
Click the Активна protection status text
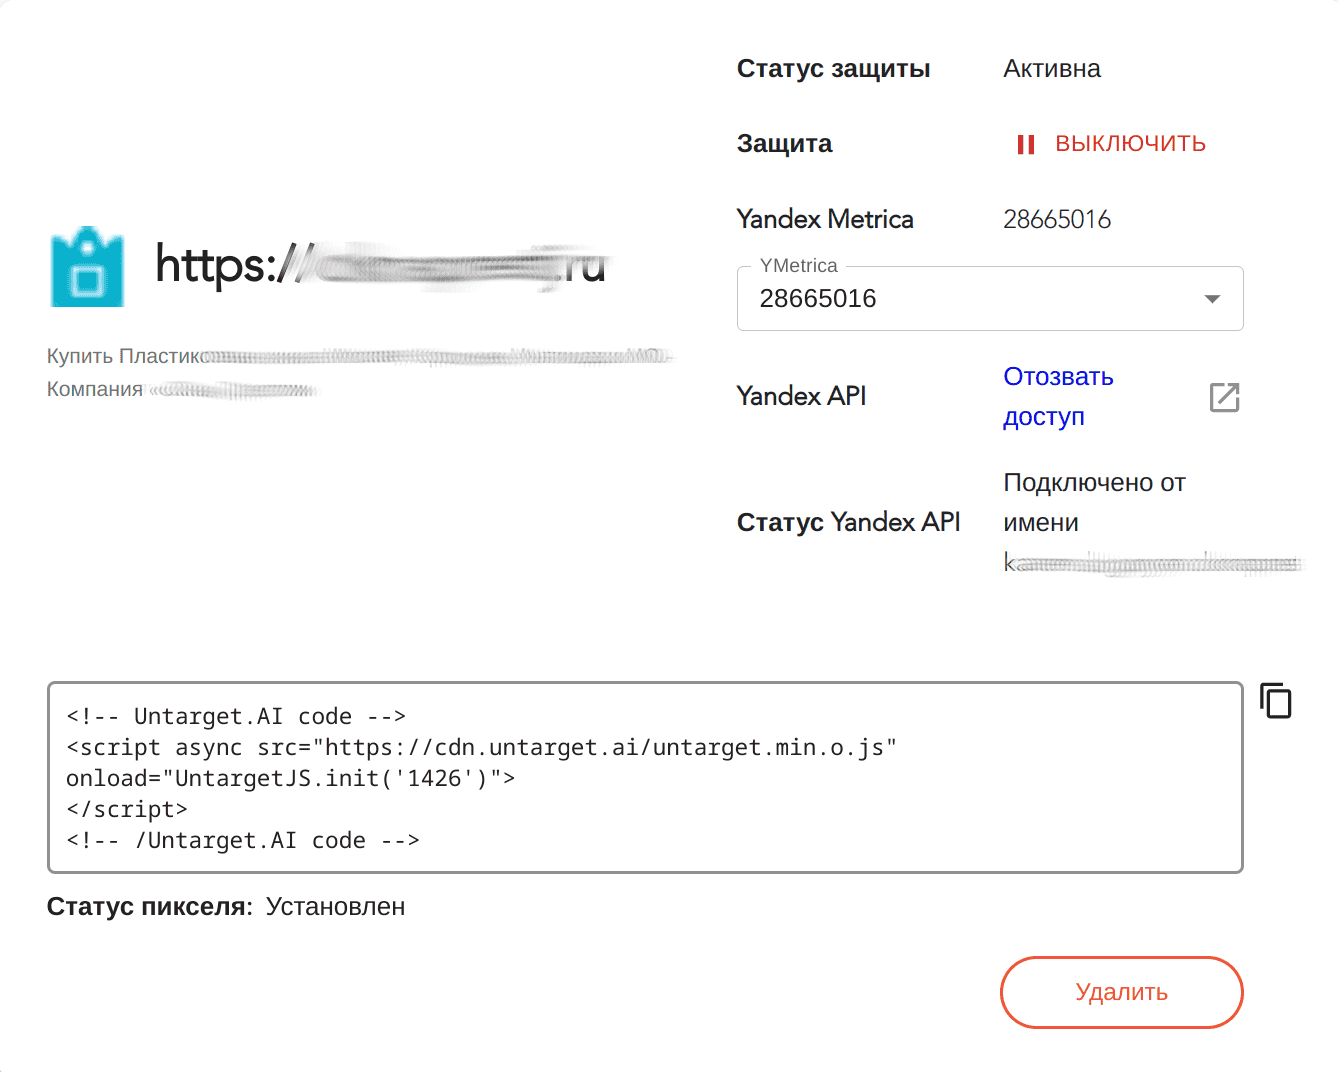coord(1052,69)
